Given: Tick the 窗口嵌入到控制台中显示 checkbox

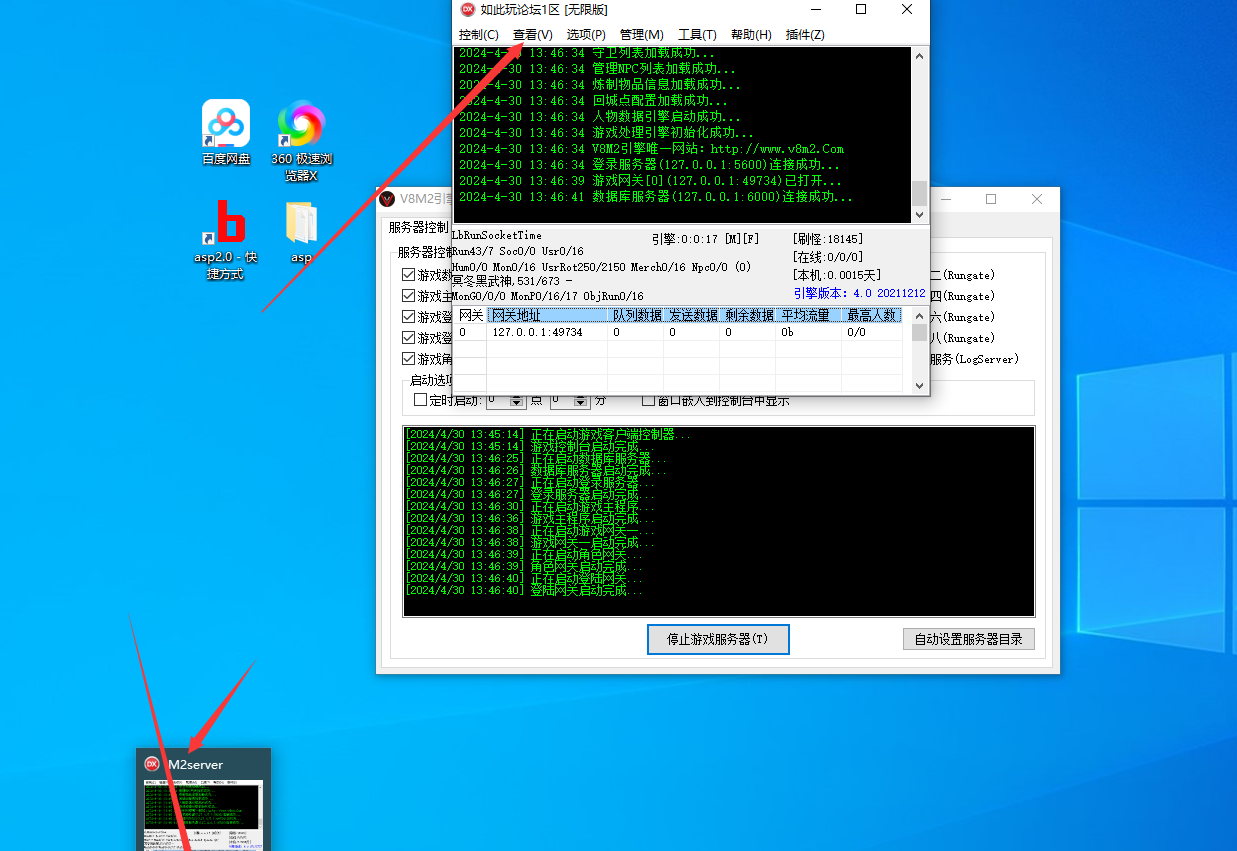Looking at the screenshot, I should 649,400.
